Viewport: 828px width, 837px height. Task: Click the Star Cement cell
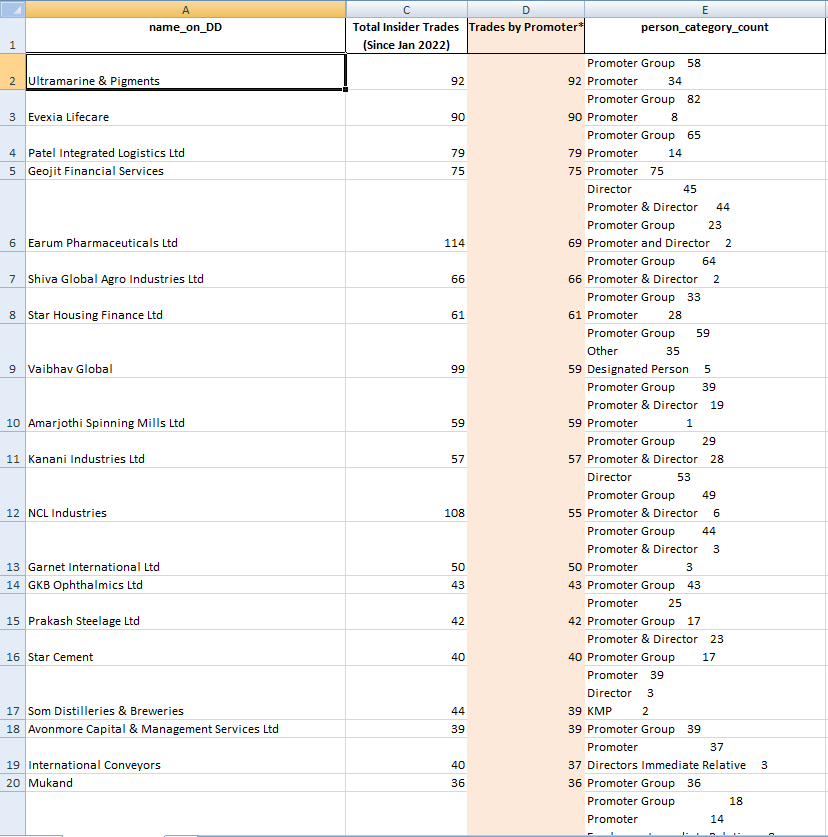click(185, 656)
